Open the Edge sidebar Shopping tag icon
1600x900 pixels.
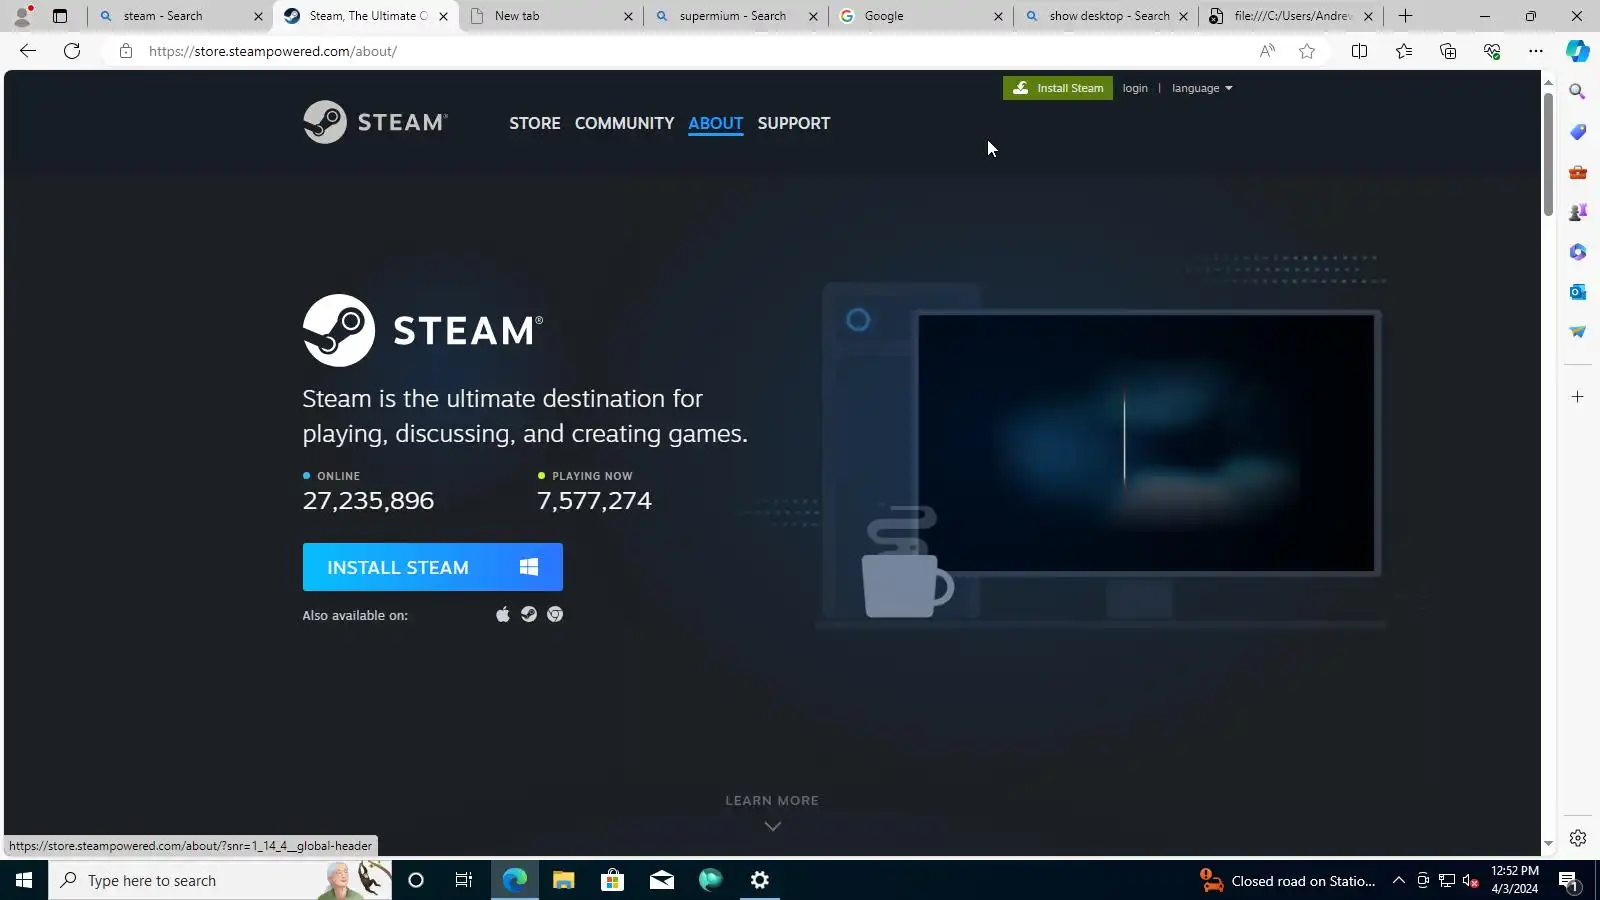pyautogui.click(x=1578, y=132)
